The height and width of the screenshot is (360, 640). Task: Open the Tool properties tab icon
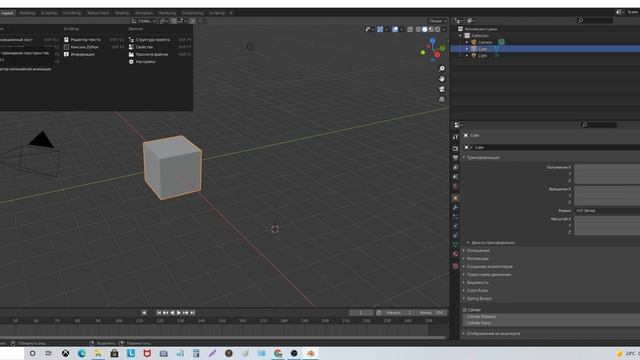coord(456,137)
